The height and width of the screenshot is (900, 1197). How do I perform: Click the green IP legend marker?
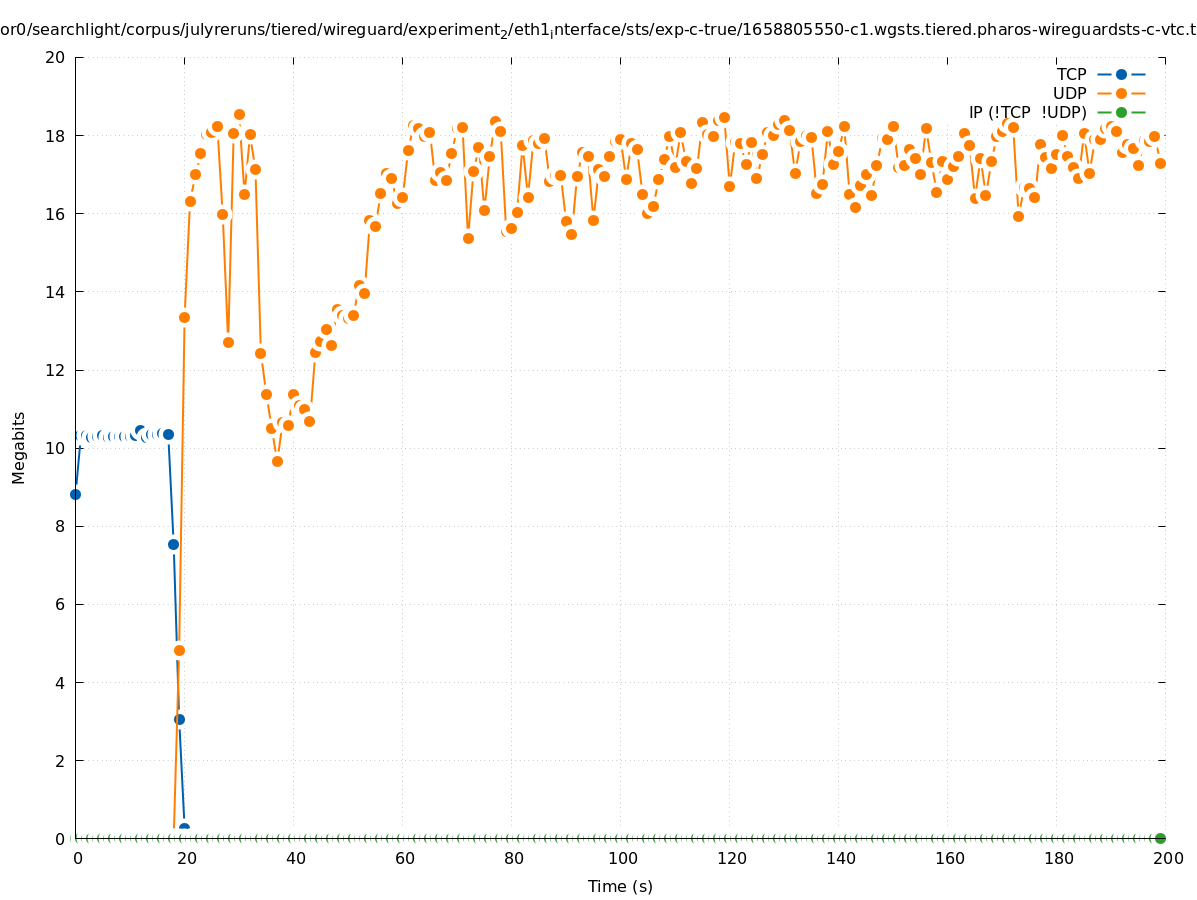click(x=1121, y=112)
